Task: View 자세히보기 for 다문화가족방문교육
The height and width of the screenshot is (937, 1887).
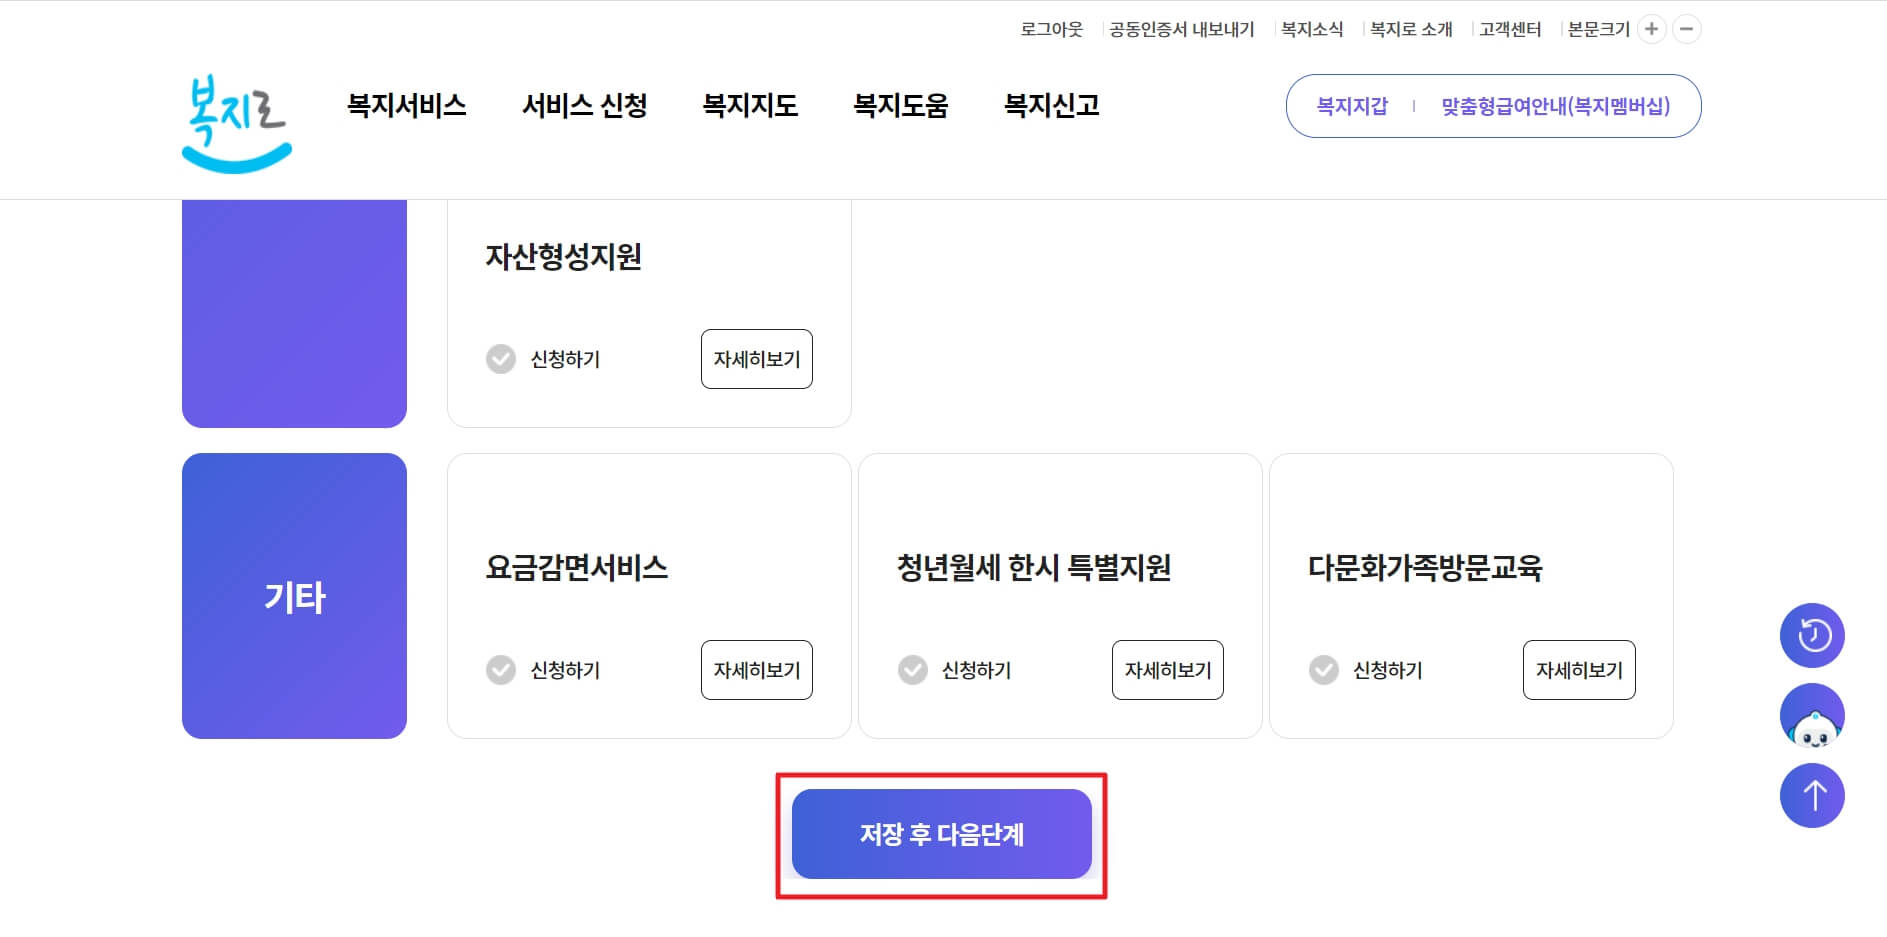Action: coord(1579,670)
